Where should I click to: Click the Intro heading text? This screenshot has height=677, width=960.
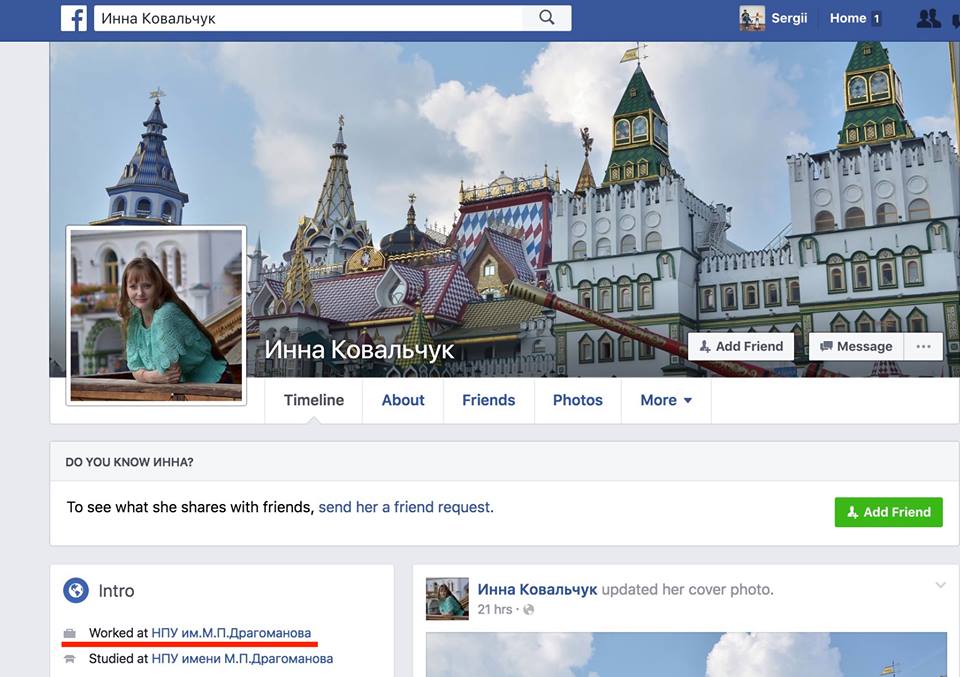coord(116,591)
